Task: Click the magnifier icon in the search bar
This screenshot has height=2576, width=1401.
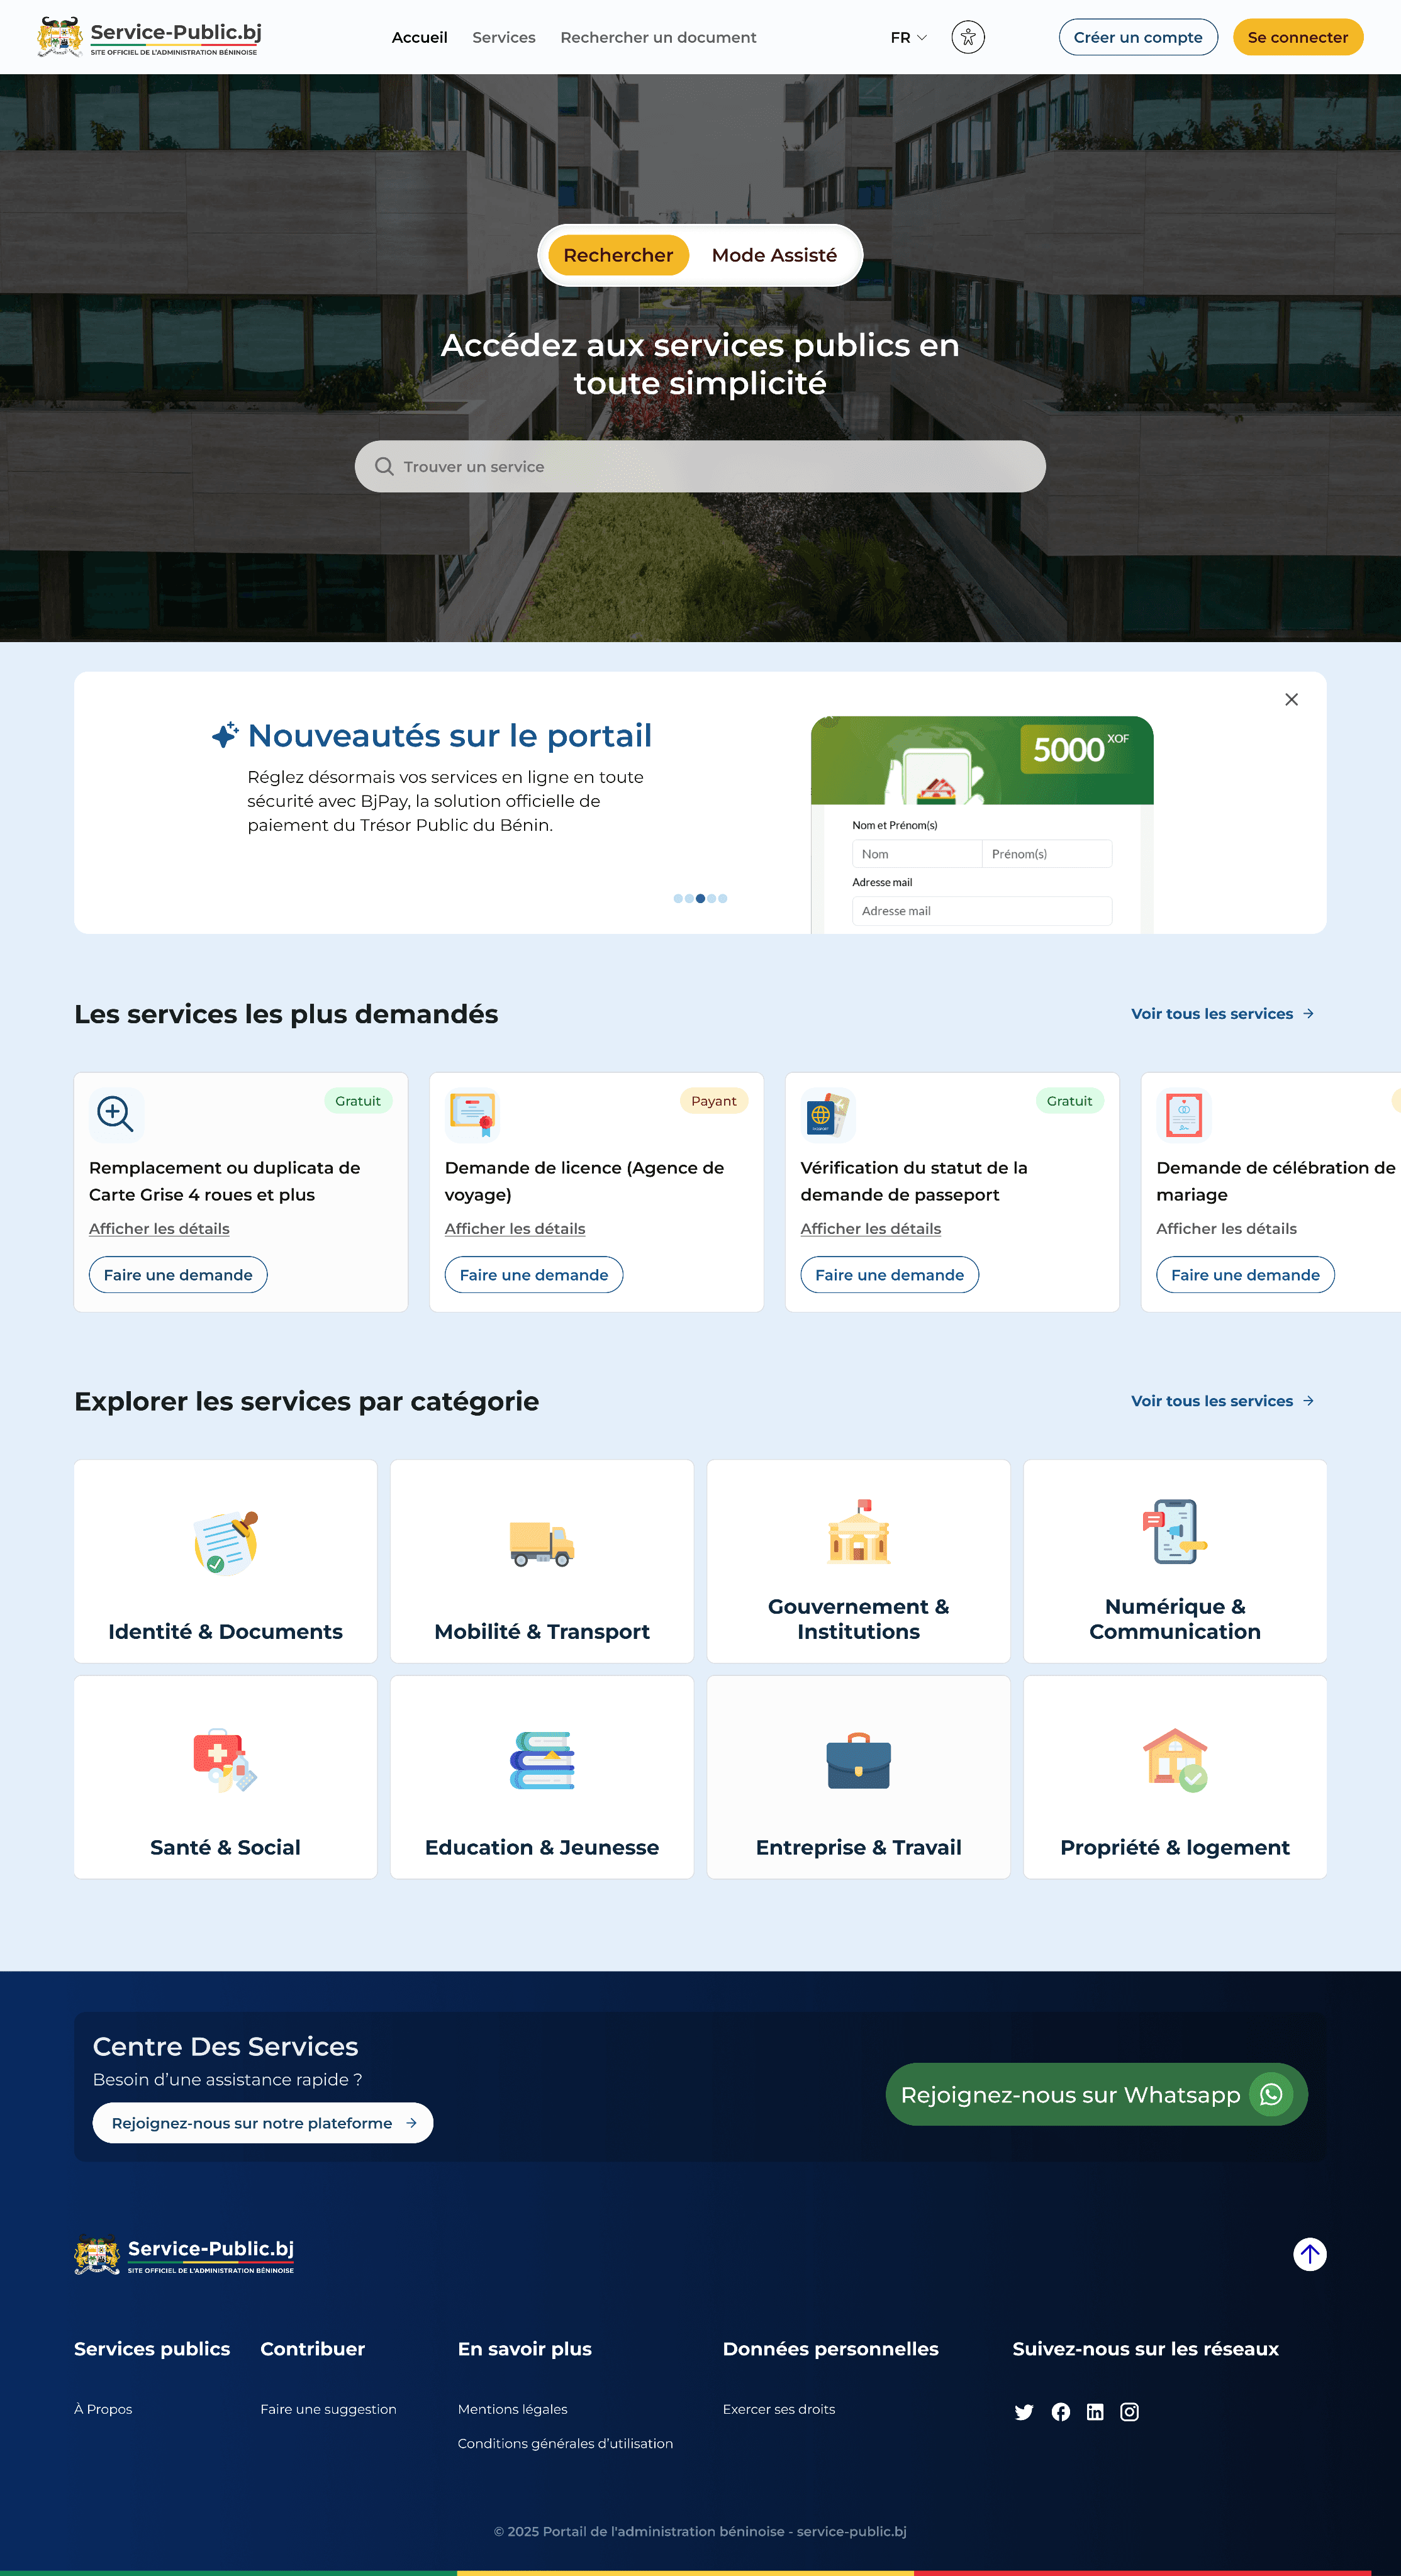Action: pyautogui.click(x=385, y=466)
